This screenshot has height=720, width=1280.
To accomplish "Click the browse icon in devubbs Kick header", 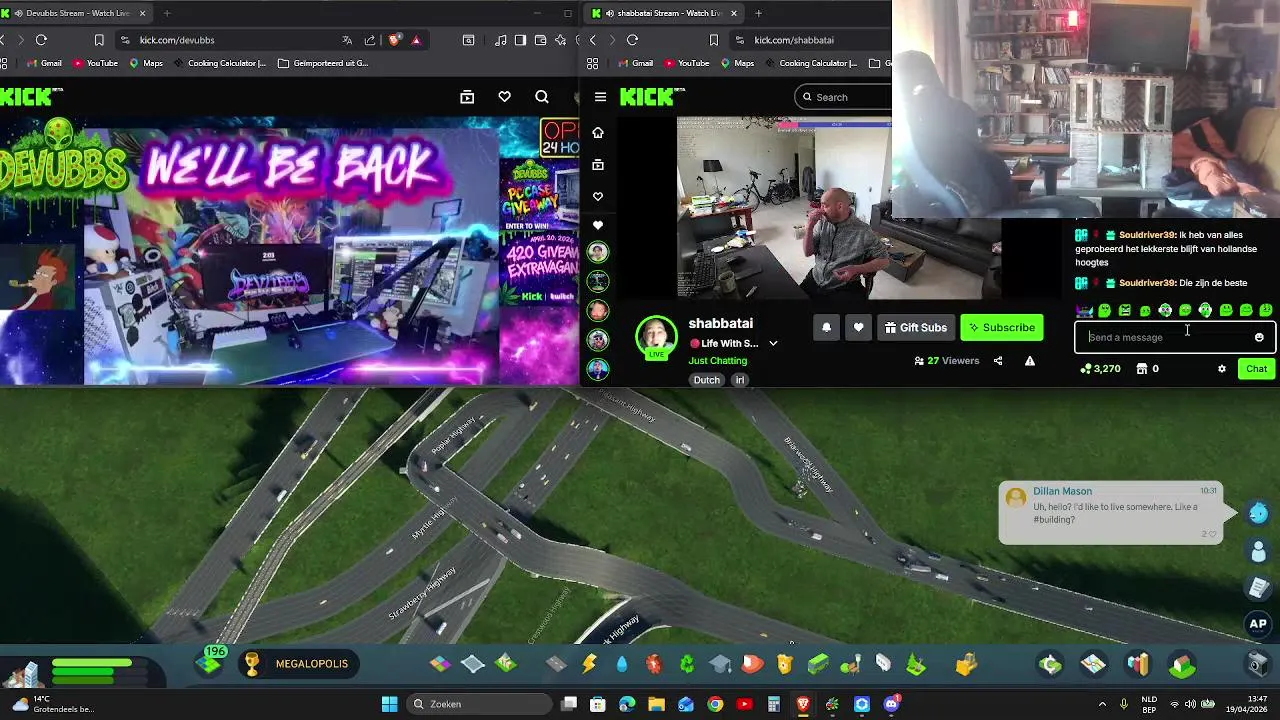I will pyautogui.click(x=467, y=97).
